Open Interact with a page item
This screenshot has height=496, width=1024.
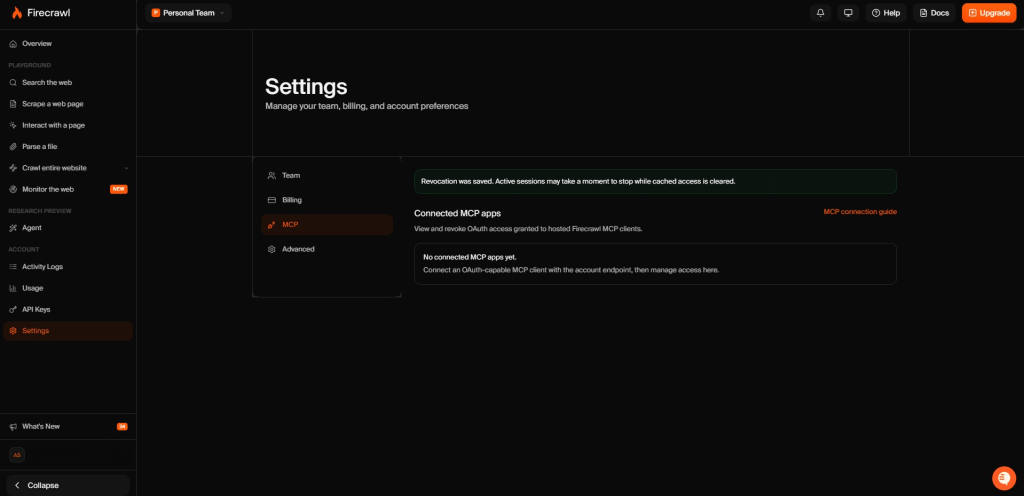point(68,125)
